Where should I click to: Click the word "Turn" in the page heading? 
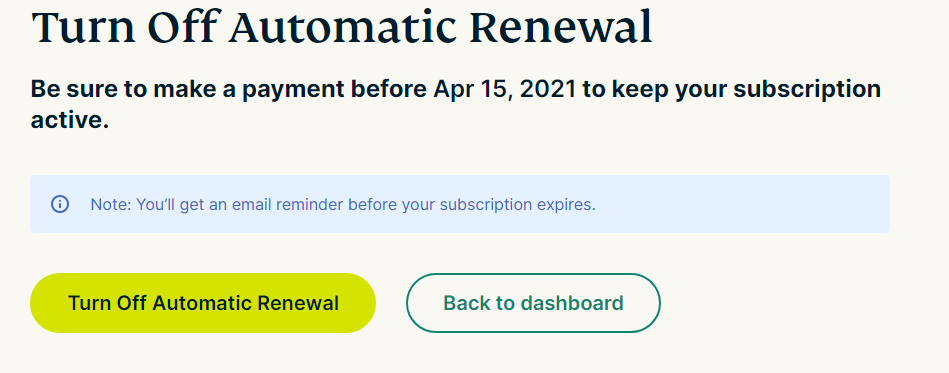point(84,27)
